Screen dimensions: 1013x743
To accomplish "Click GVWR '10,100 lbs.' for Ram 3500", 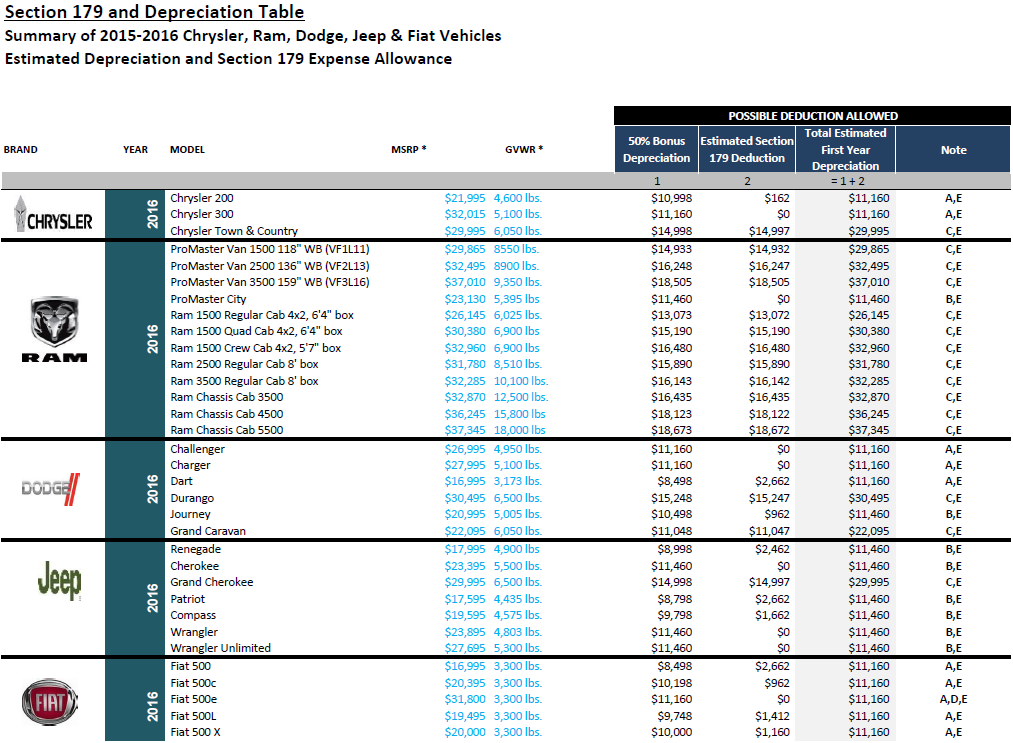I will click(x=521, y=381).
